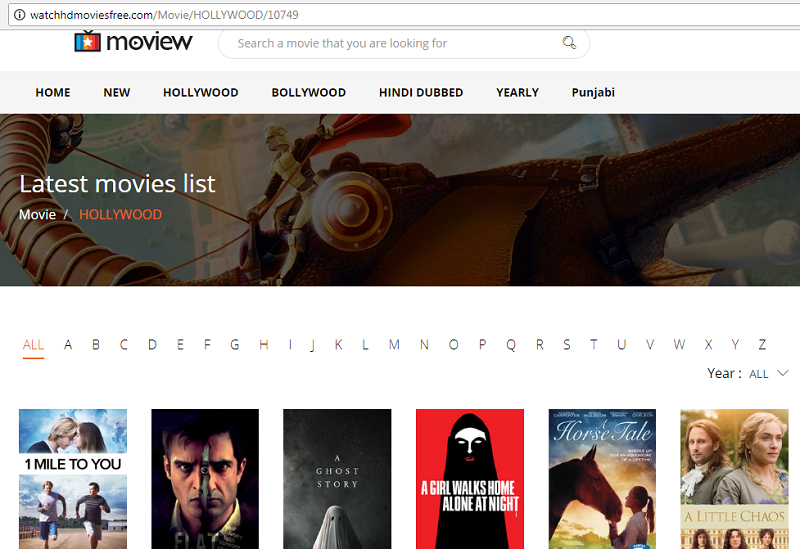Image resolution: width=800 pixels, height=549 pixels.
Task: Click the site info icon in address bar
Action: (19, 15)
